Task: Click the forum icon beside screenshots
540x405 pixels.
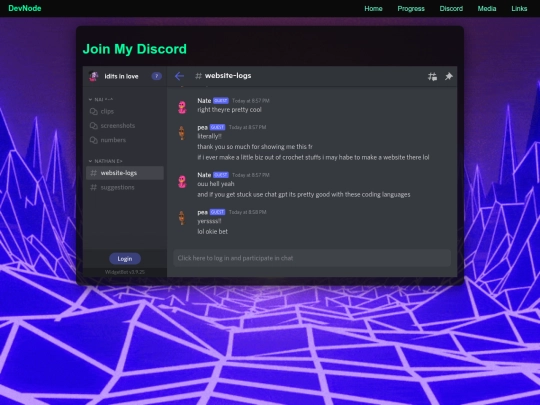Action: tap(93, 126)
